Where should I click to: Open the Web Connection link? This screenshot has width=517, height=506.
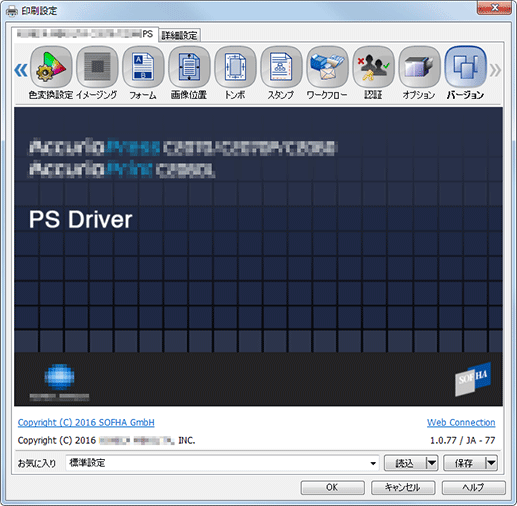pyautogui.click(x=461, y=422)
